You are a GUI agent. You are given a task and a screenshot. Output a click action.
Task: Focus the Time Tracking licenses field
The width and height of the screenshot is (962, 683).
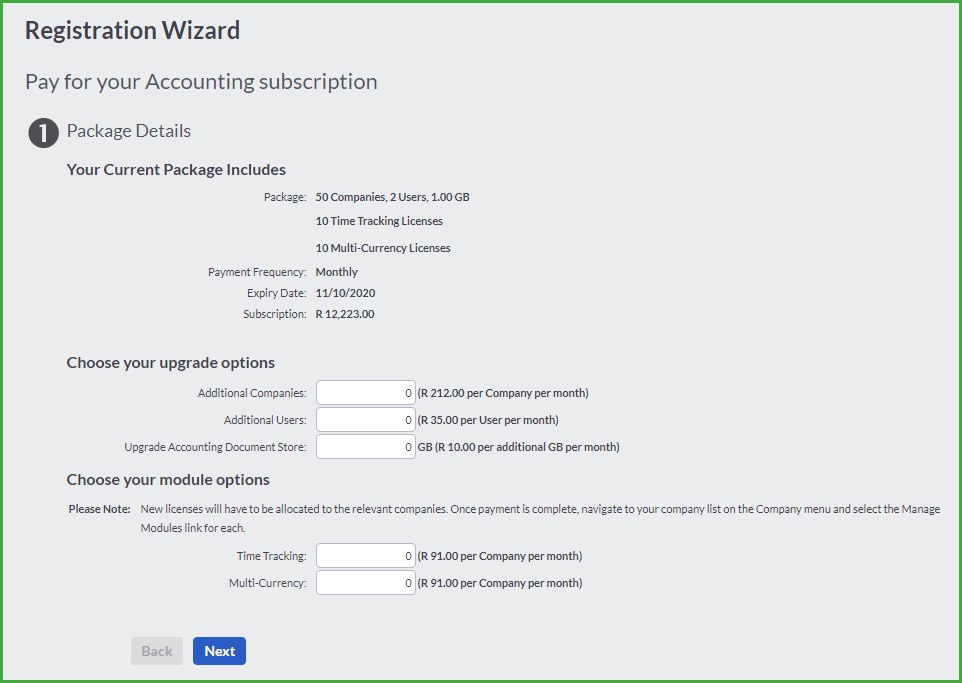point(366,556)
